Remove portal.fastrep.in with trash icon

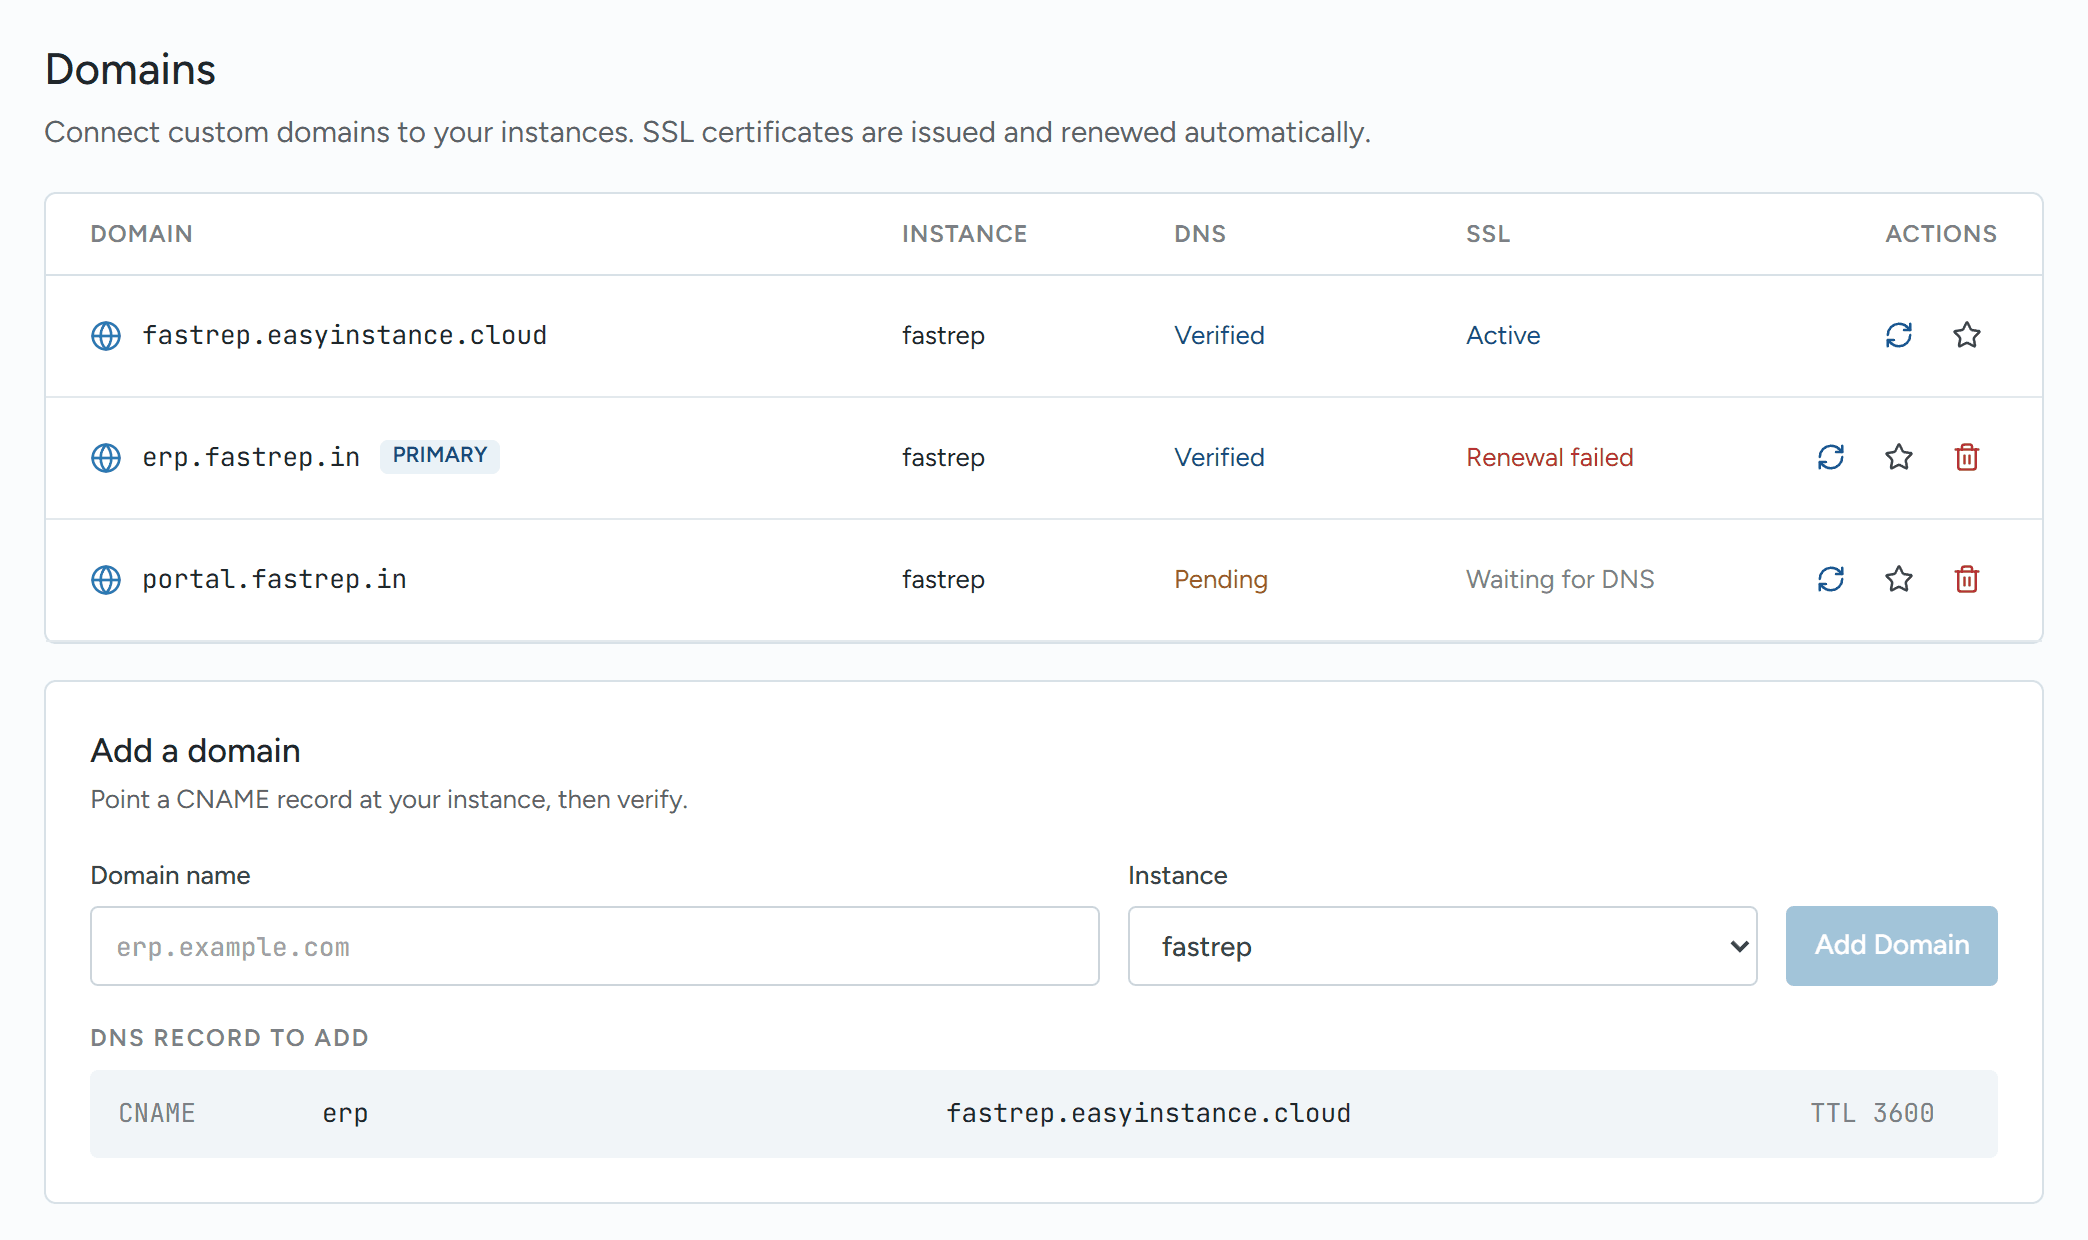click(1966, 579)
